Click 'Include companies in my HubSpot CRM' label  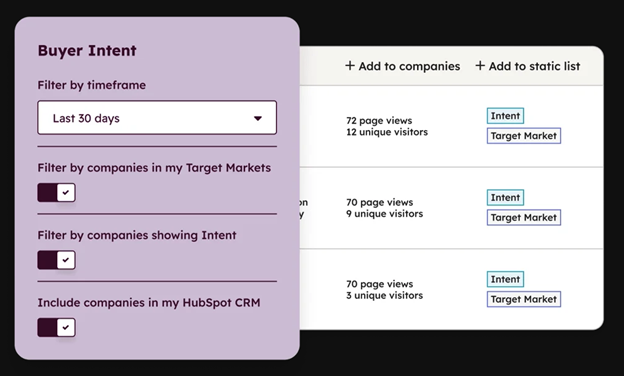pos(149,303)
